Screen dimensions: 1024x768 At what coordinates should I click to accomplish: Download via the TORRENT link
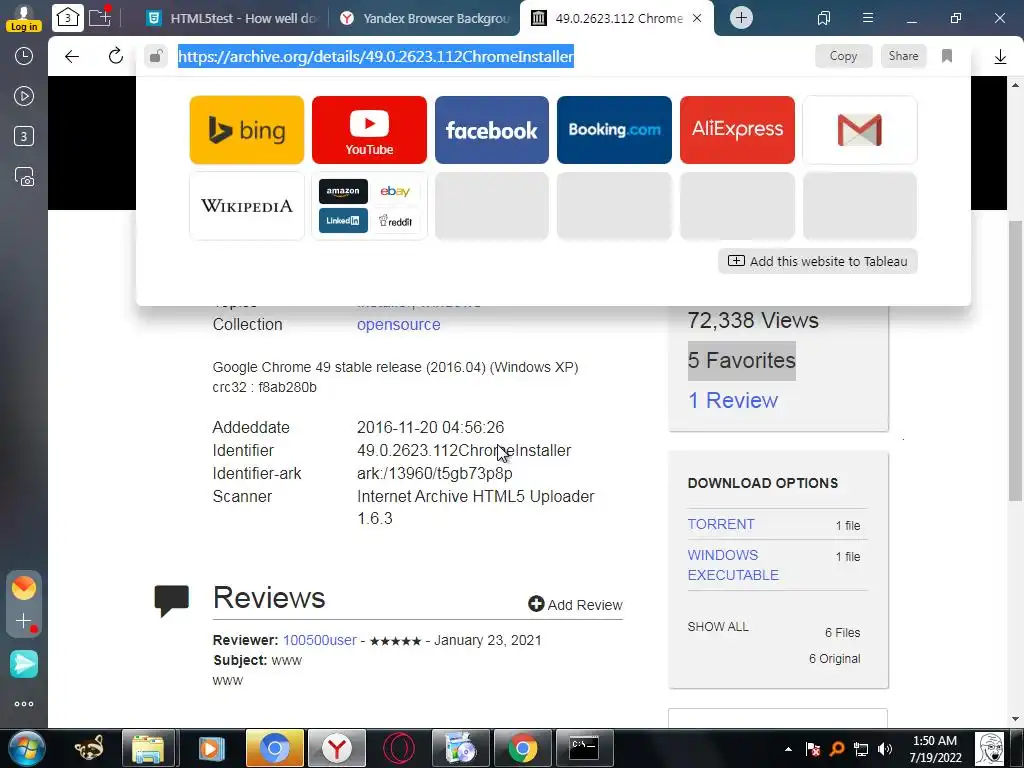[720, 524]
